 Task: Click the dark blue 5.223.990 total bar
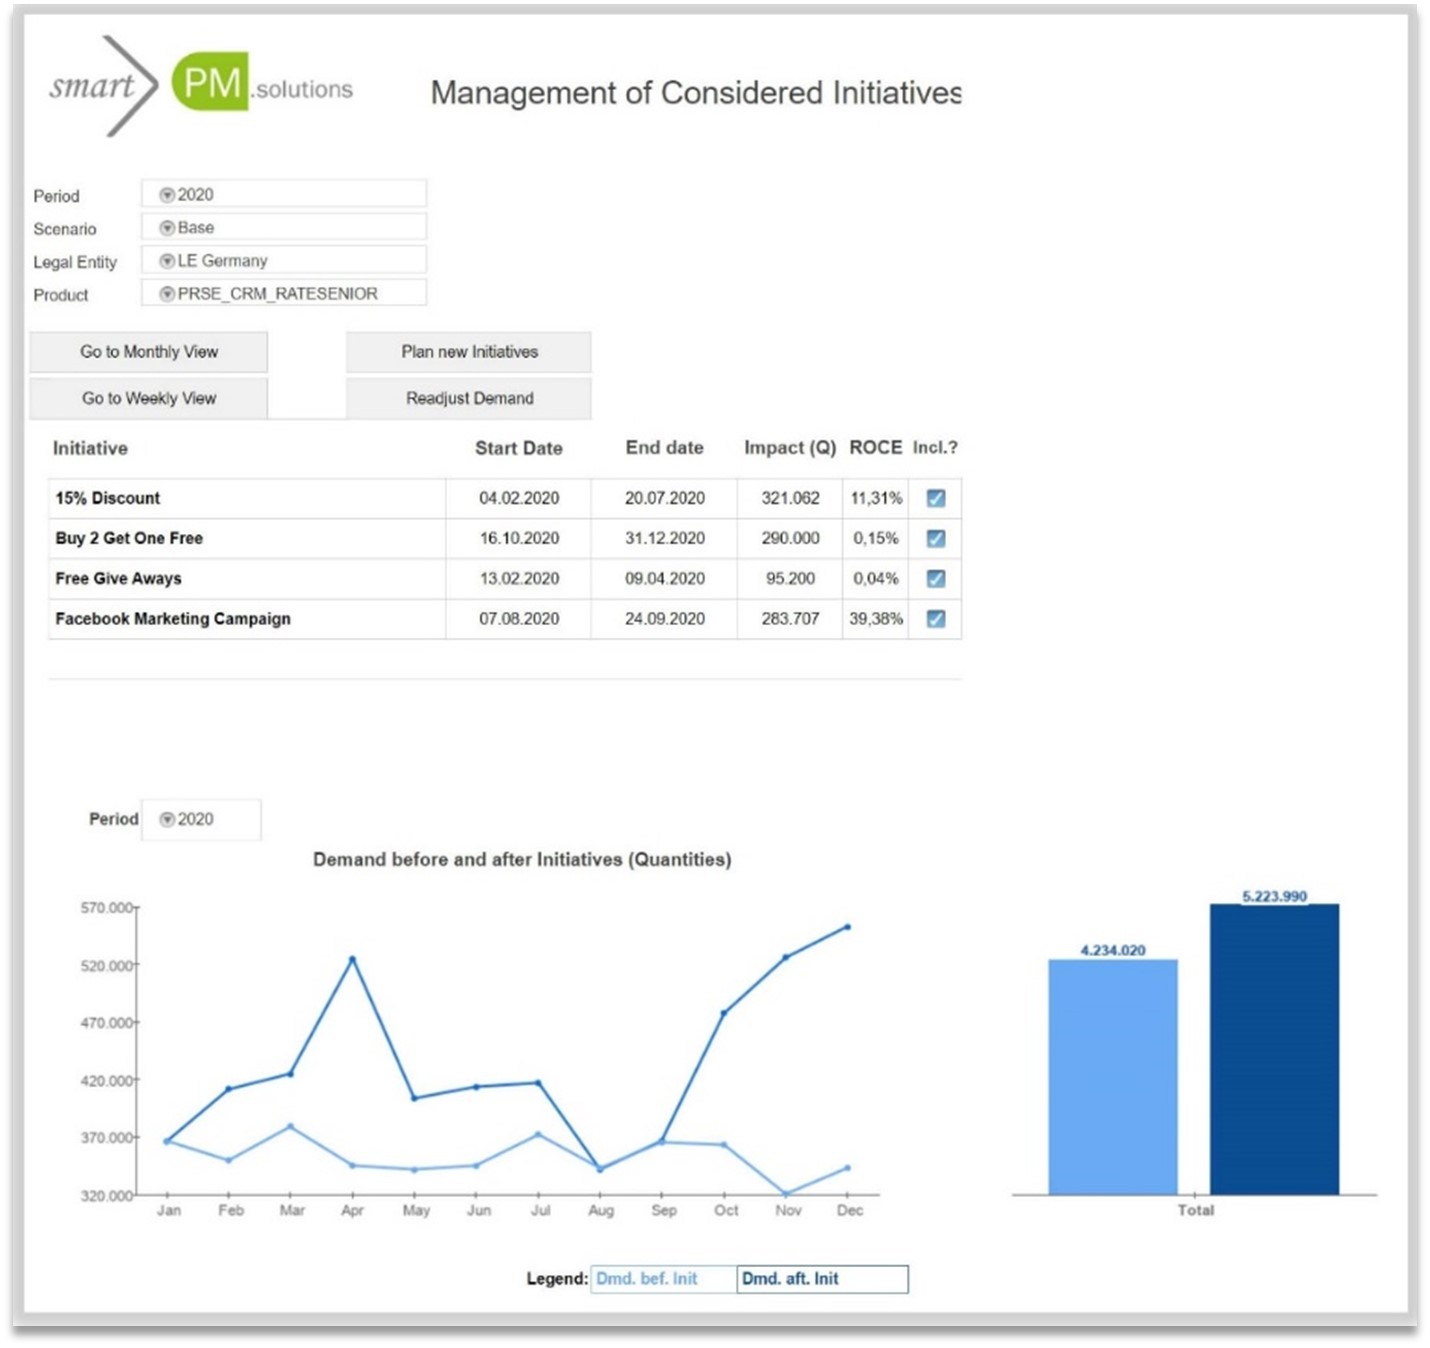point(1274,1050)
